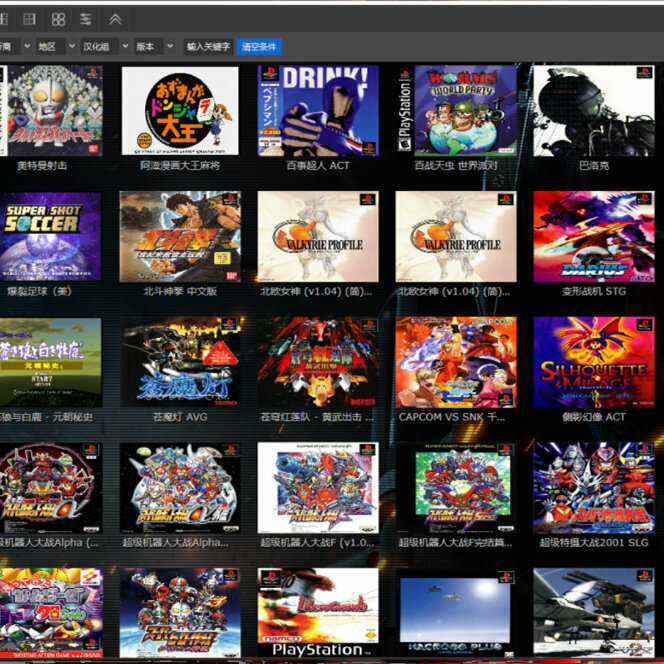Open the 超级机器人大战Alpha... second entry title
Screen dimensions: 664x664
click(175, 542)
